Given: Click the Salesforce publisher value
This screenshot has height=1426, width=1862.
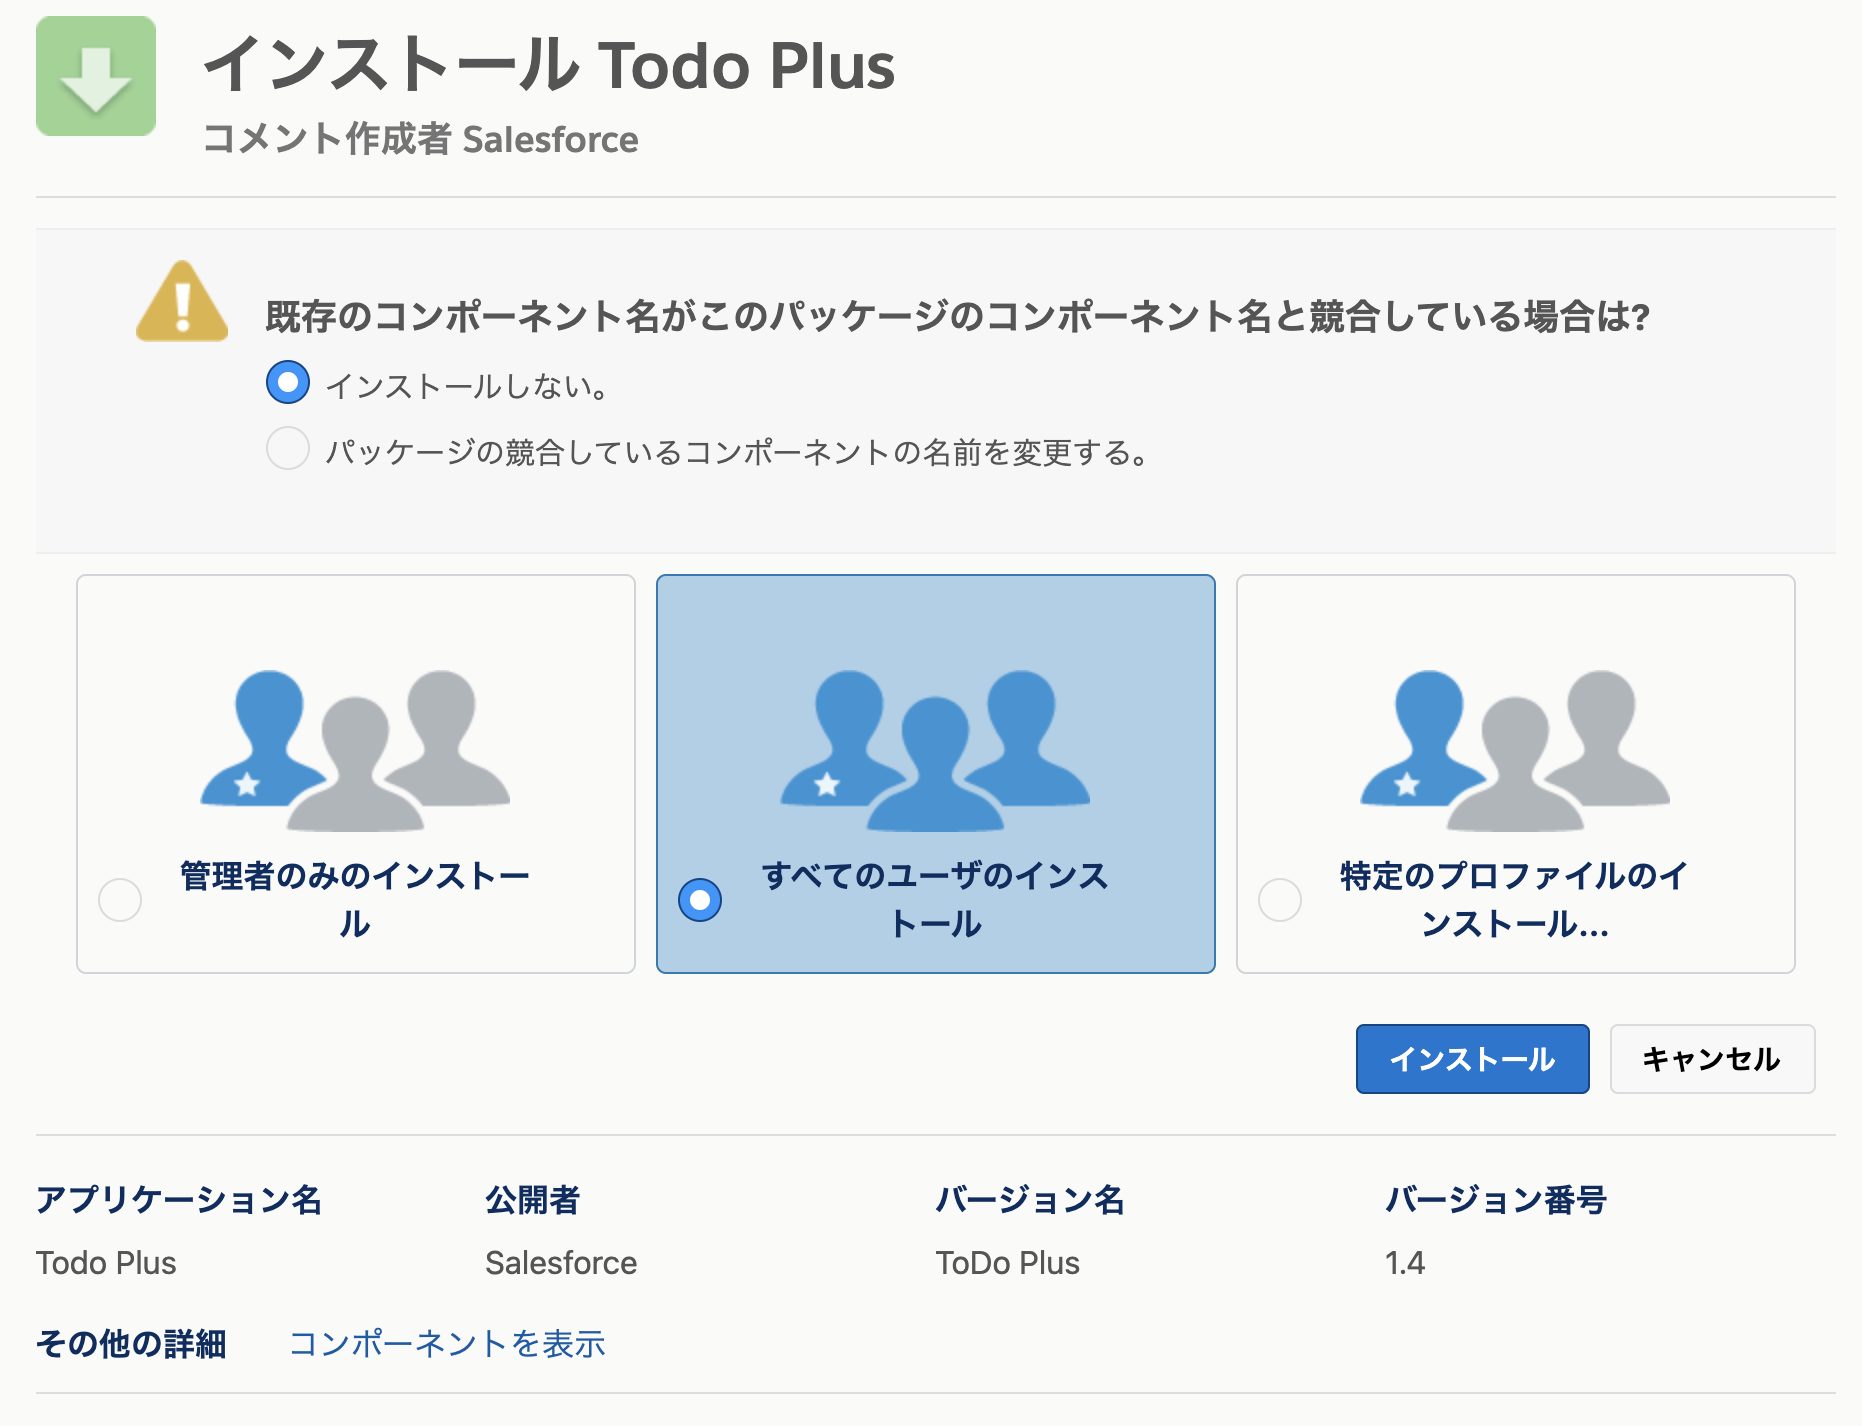Looking at the screenshot, I should [561, 1263].
